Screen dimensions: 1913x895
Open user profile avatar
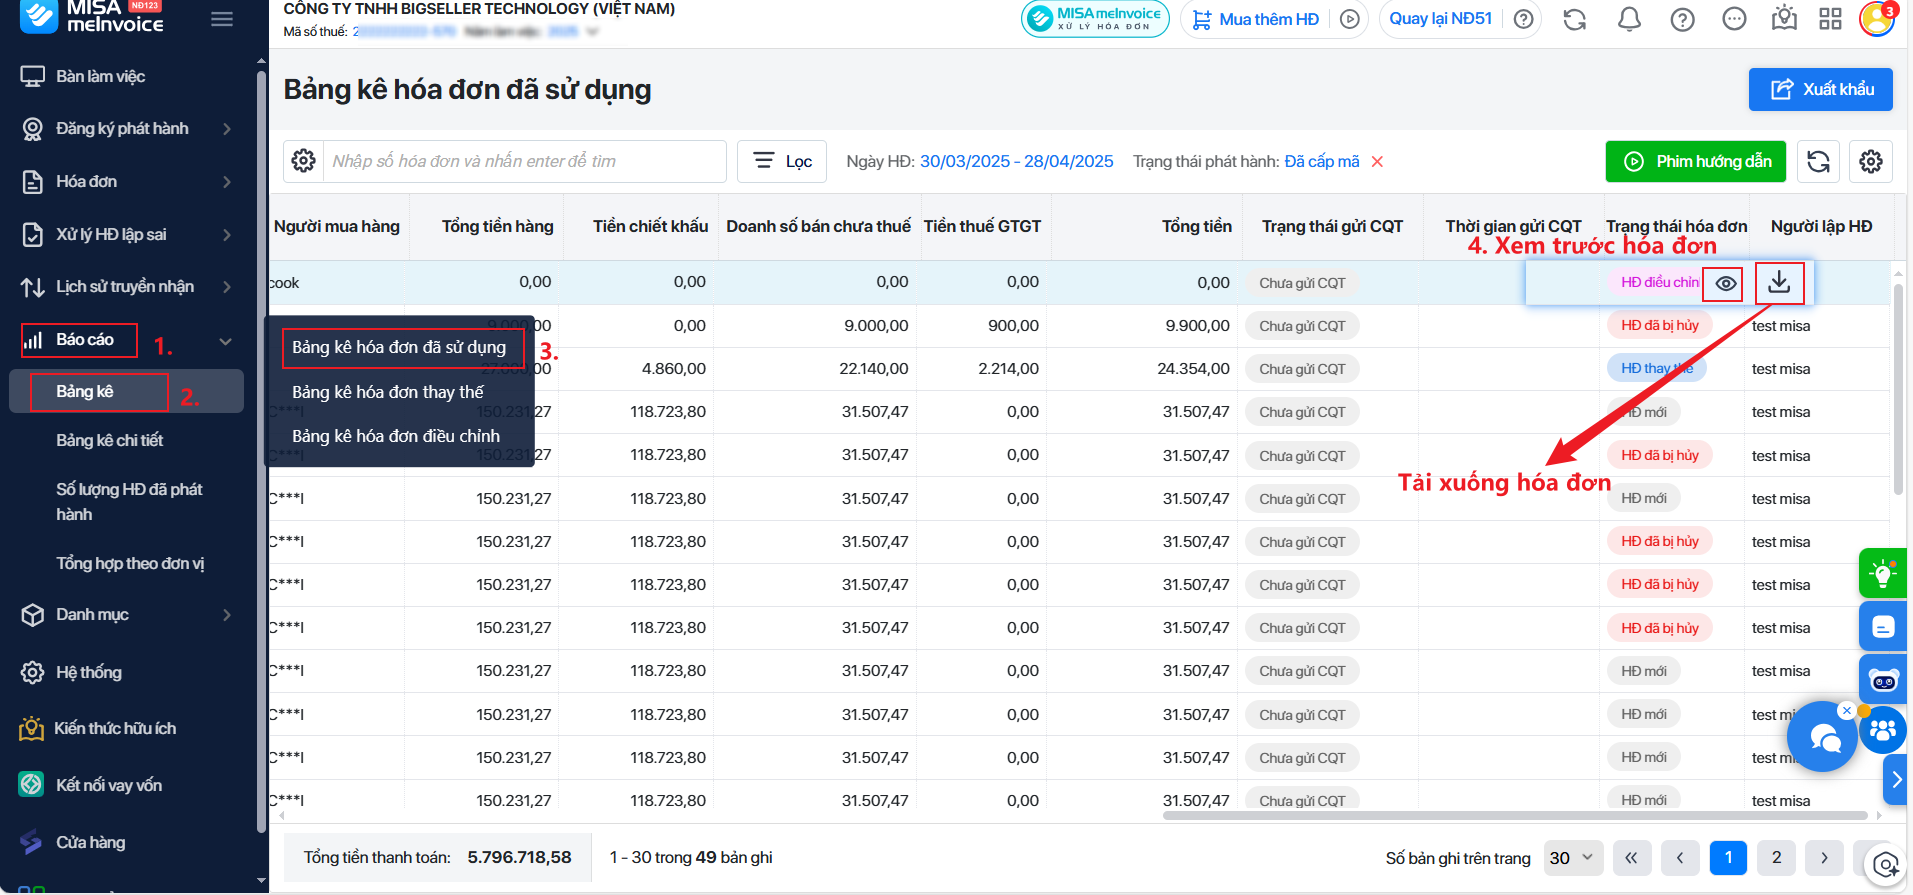tap(1877, 19)
